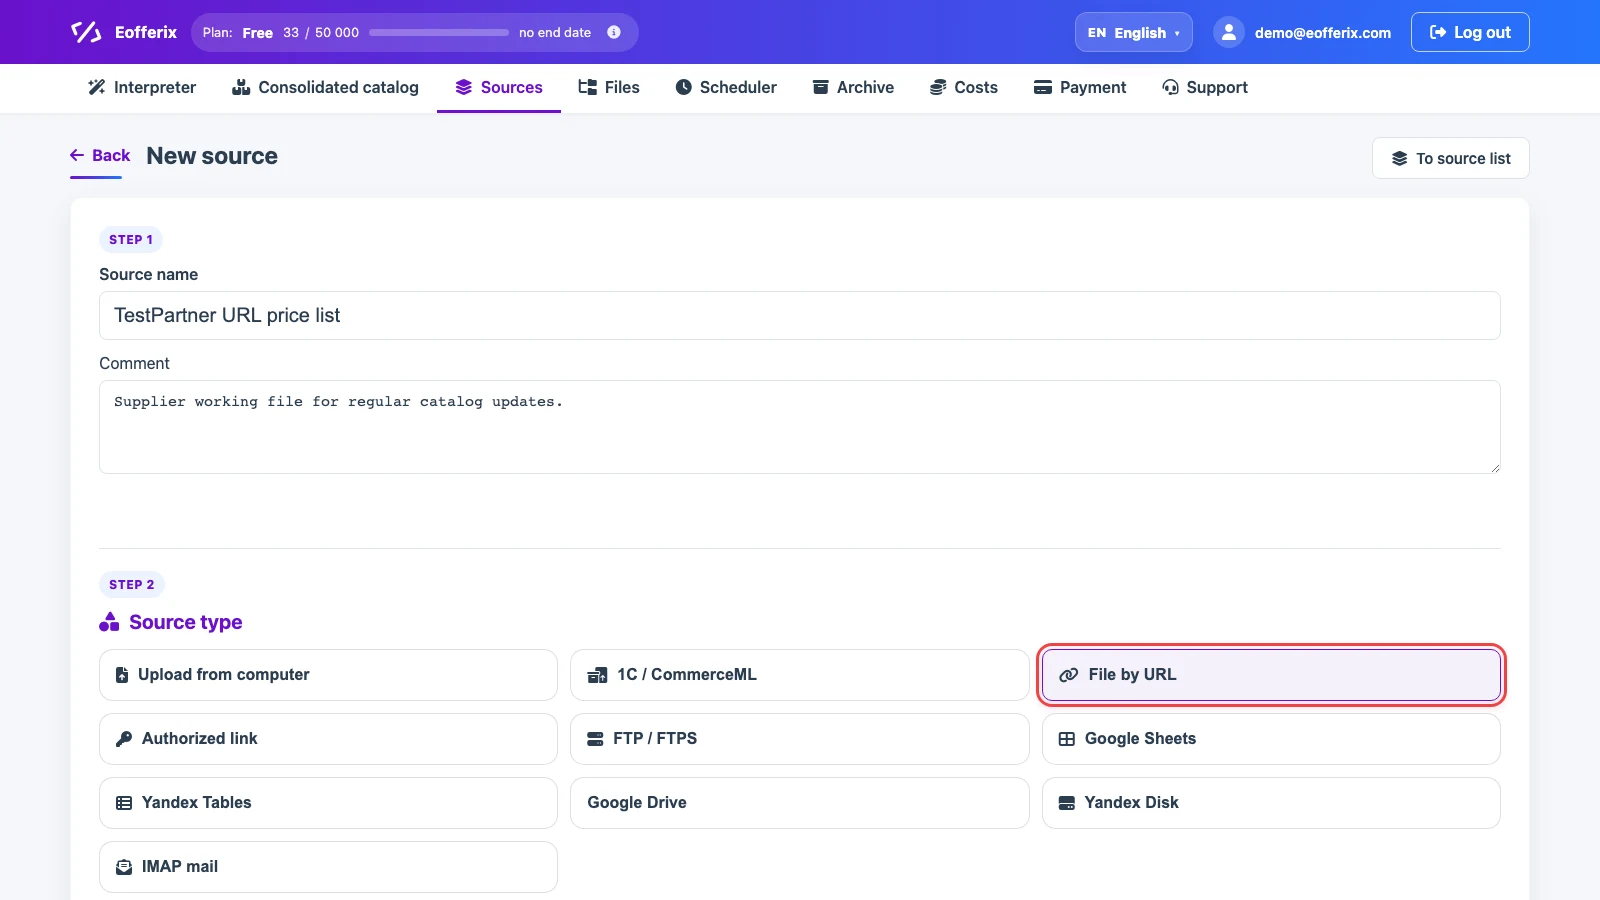Click the layers icon in To source list
1600x900 pixels.
[1400, 158]
